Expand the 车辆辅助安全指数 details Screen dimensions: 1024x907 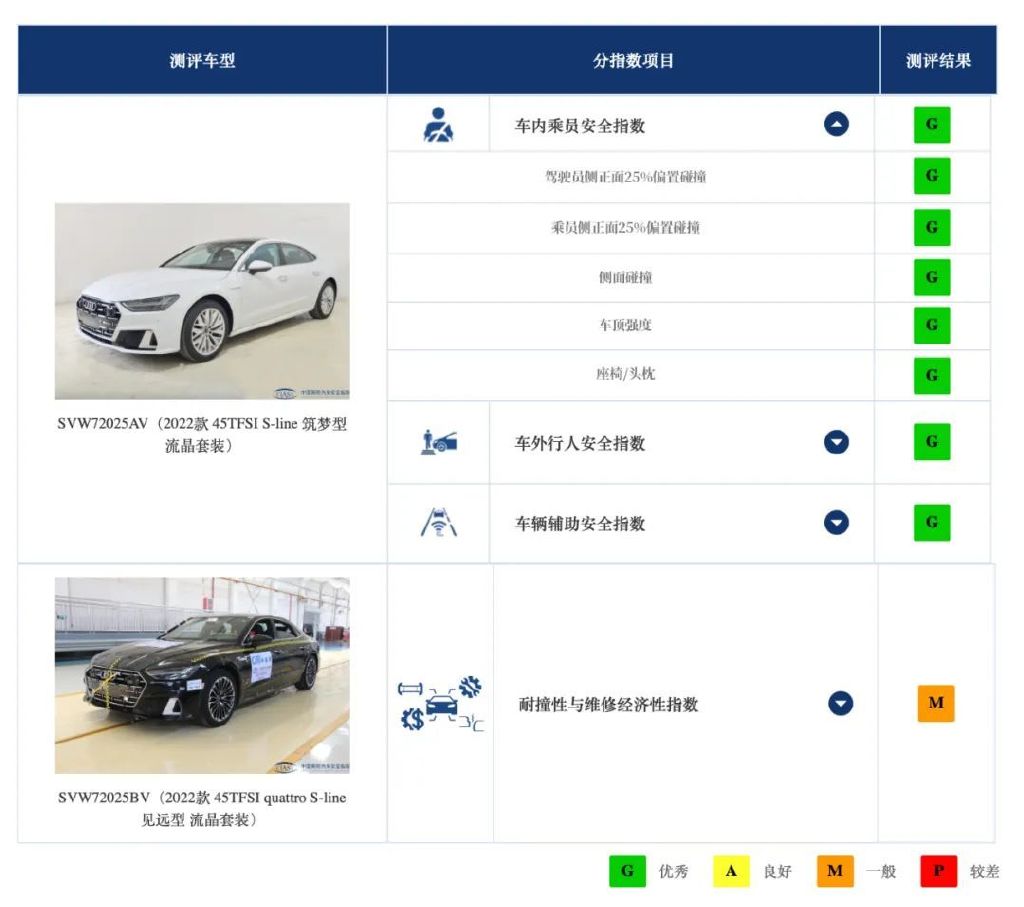[x=837, y=522]
